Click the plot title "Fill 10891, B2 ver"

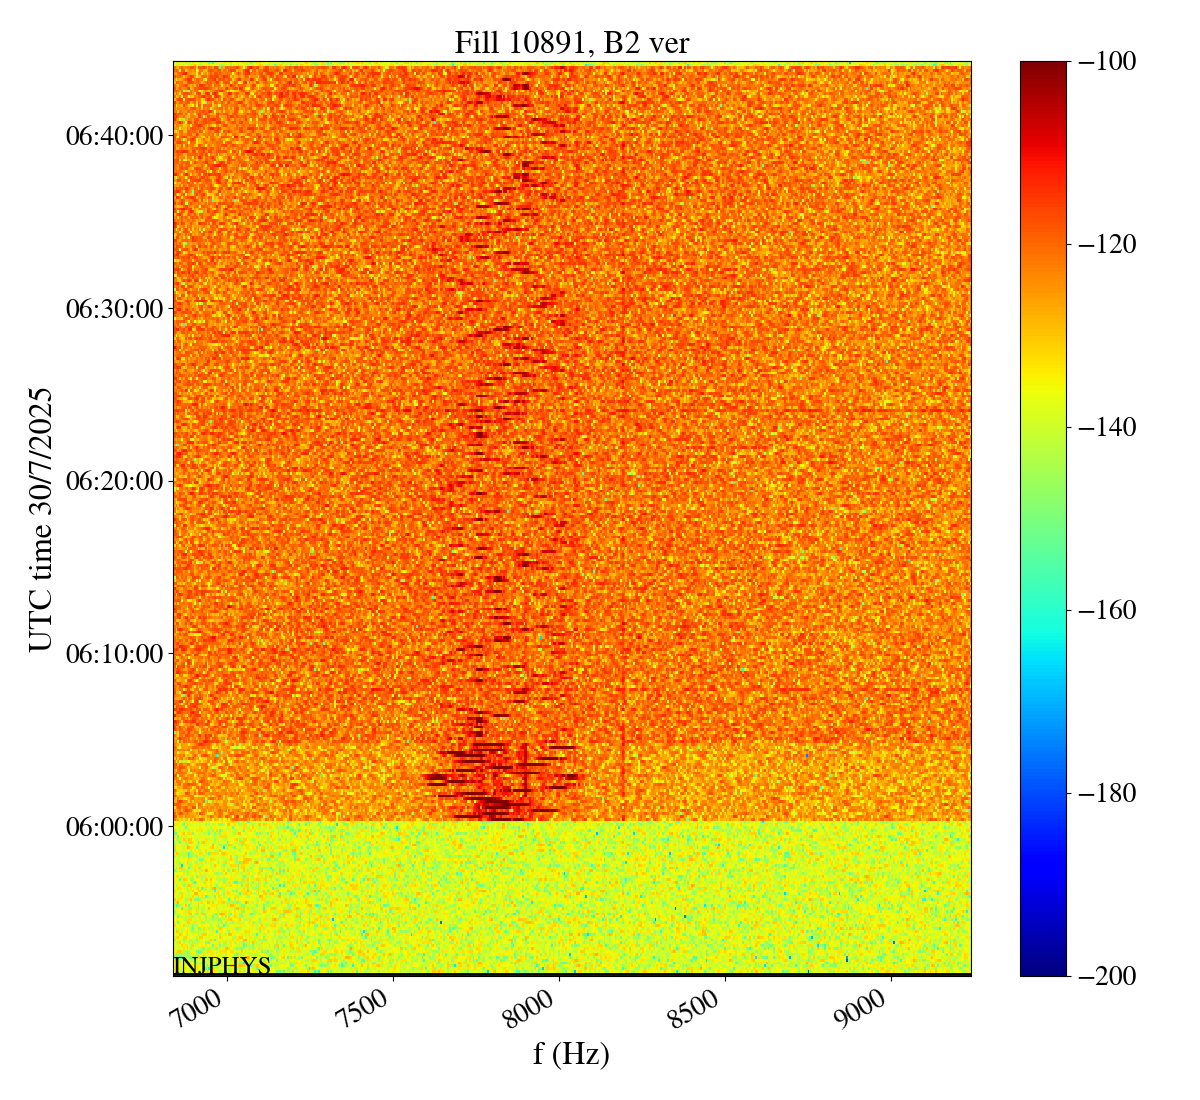point(571,43)
